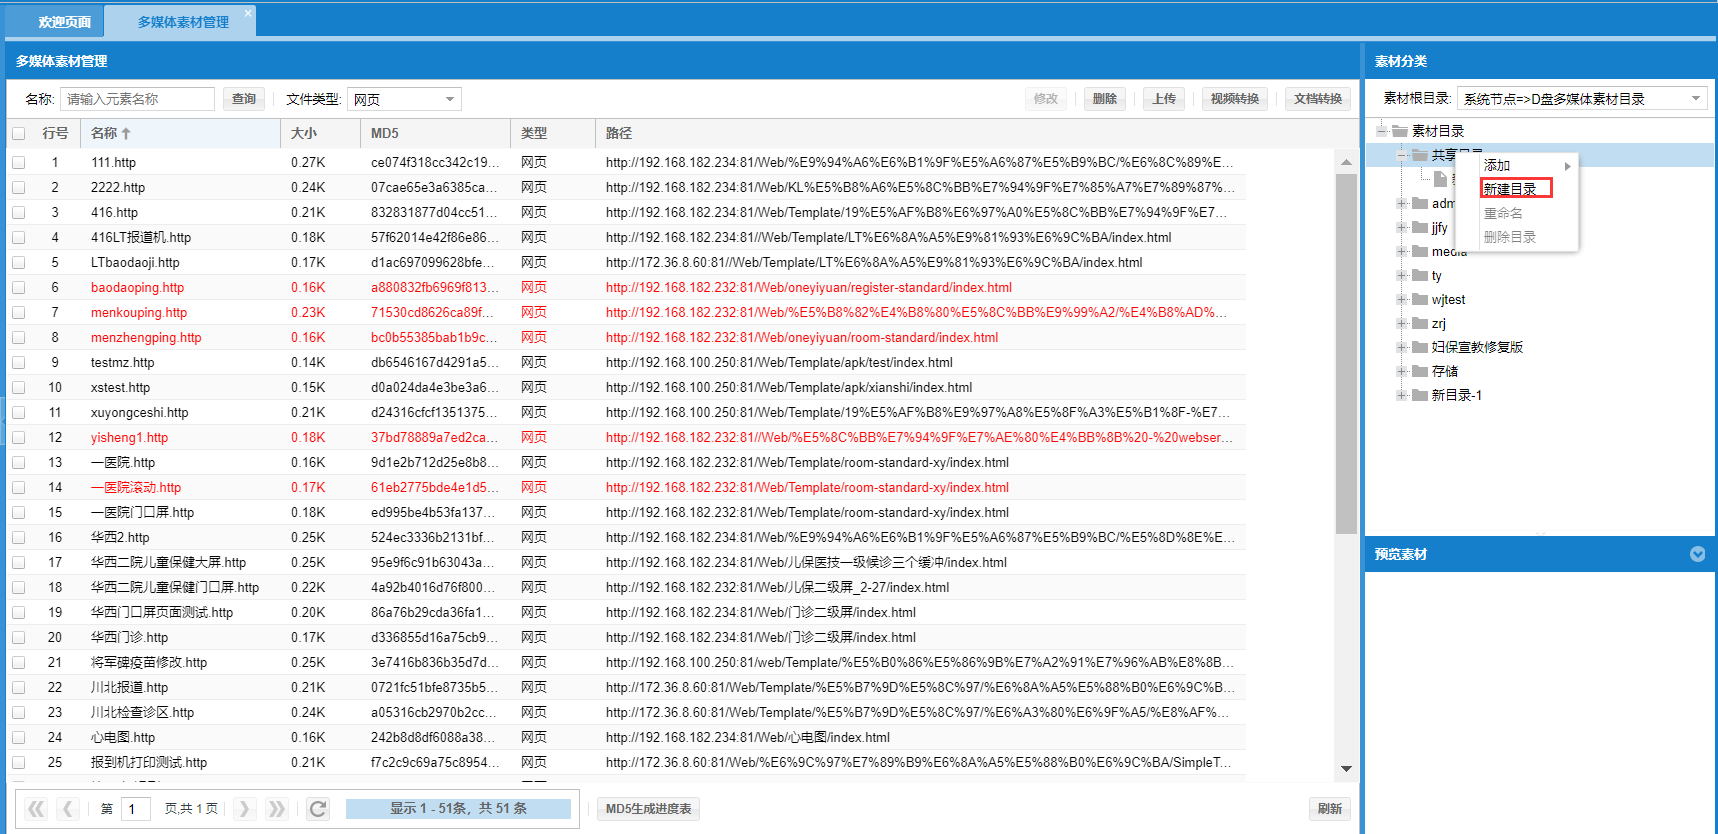Expand the jjfy tree node
The image size is (1718, 834).
pos(1402,227)
